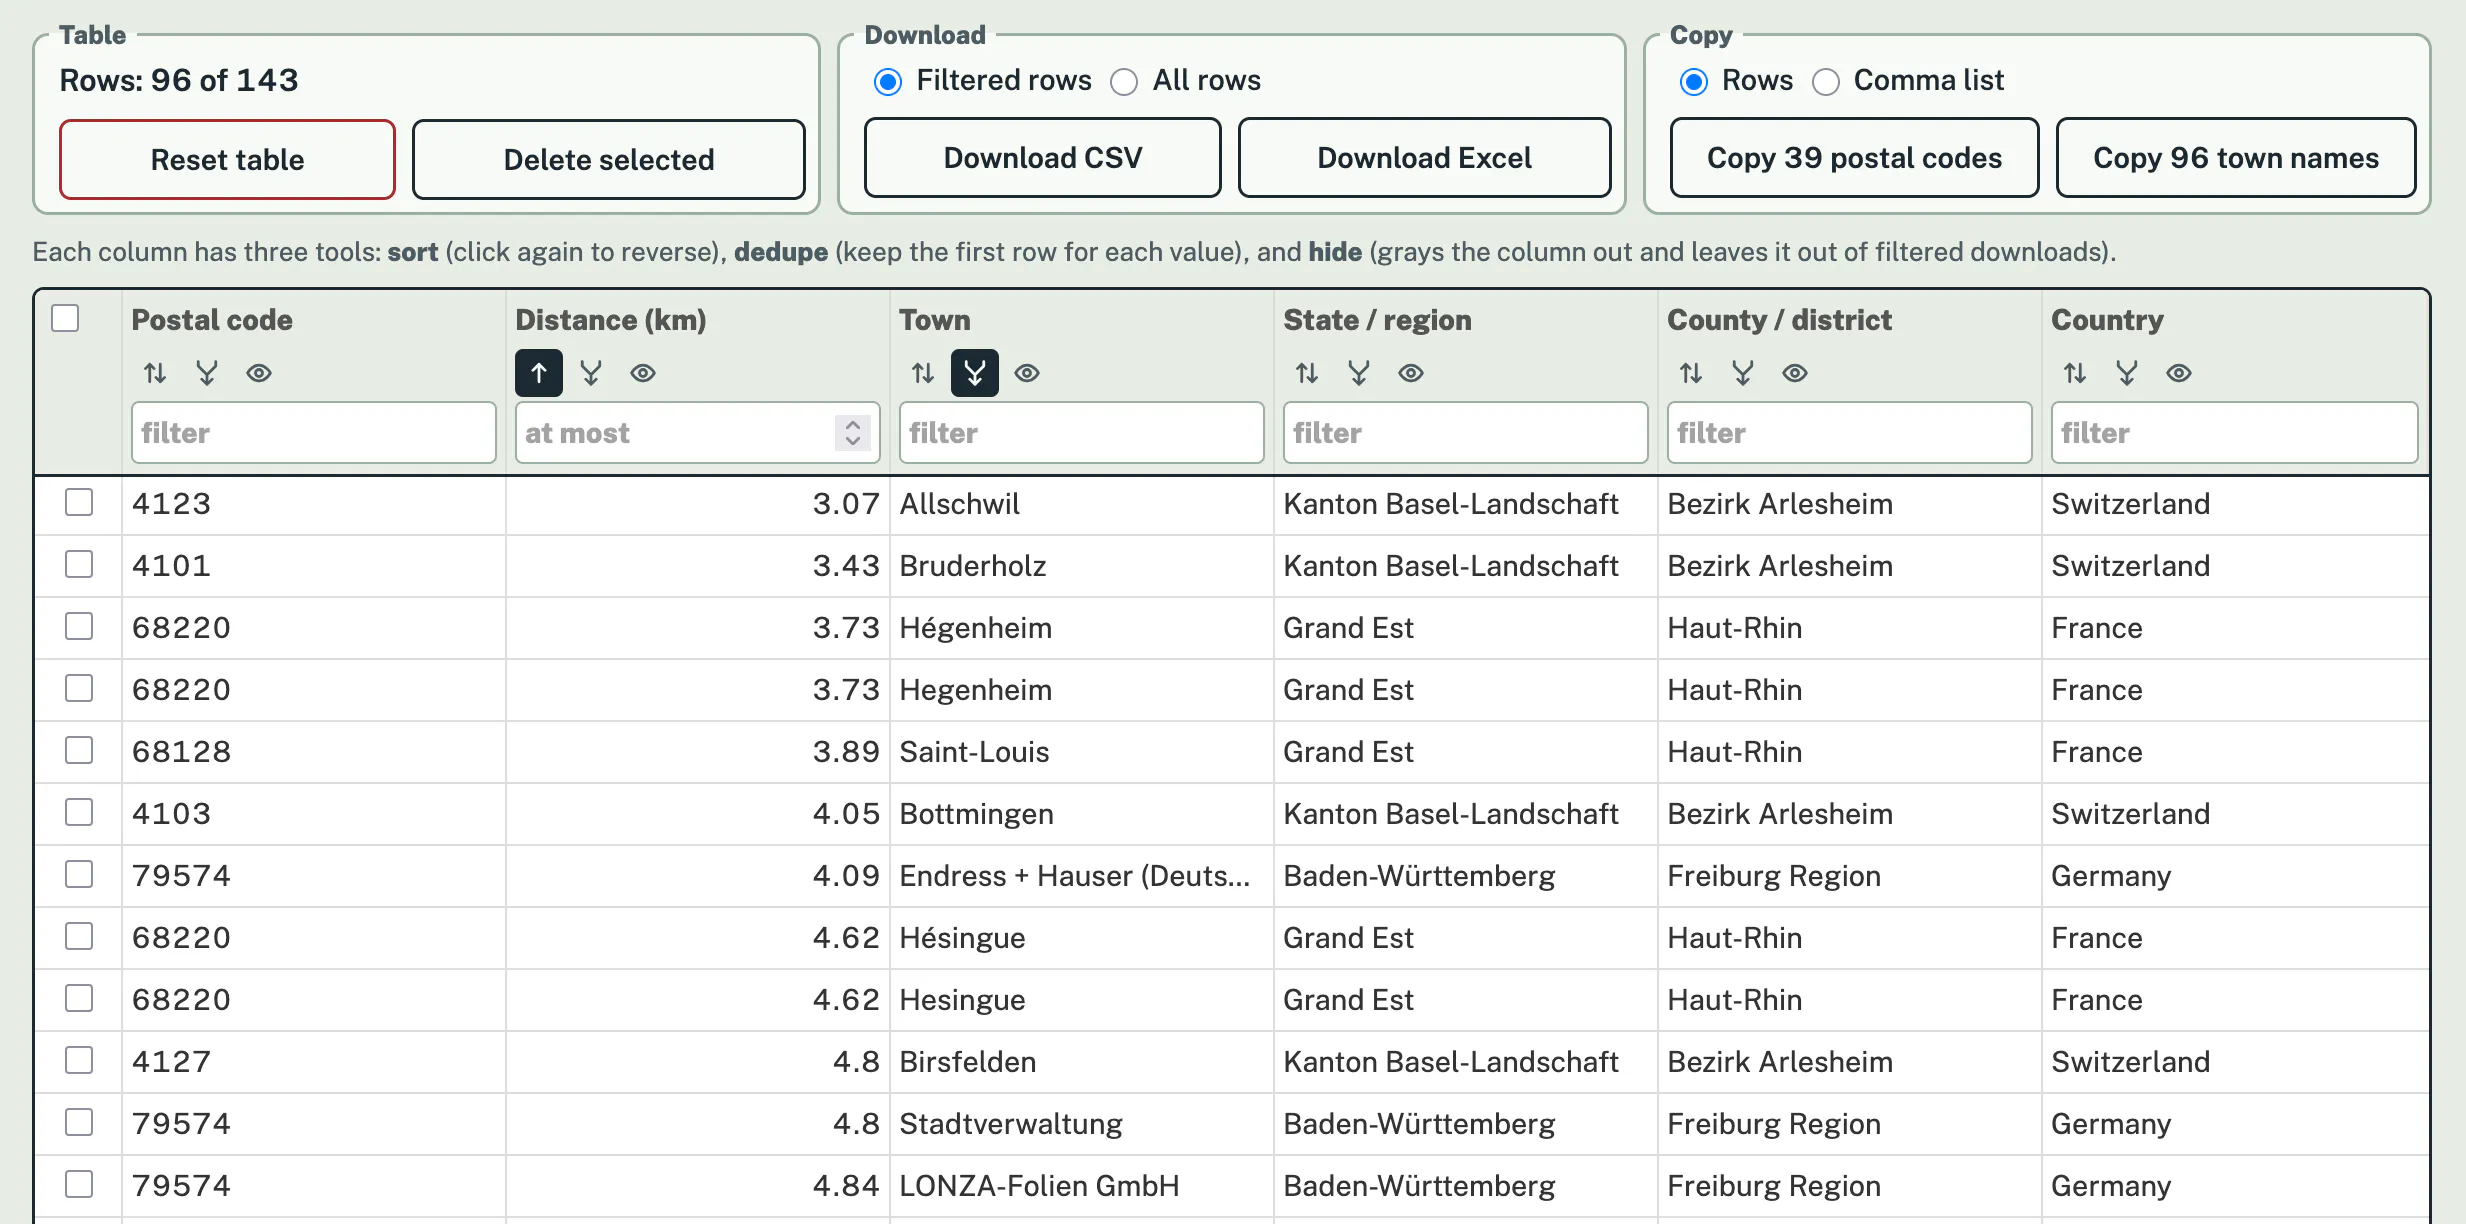Sort the County / district column

click(x=1691, y=373)
